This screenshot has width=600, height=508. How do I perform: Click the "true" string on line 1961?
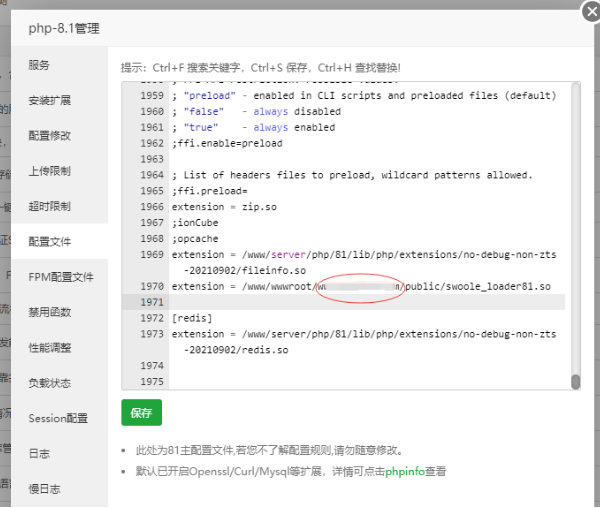201,127
